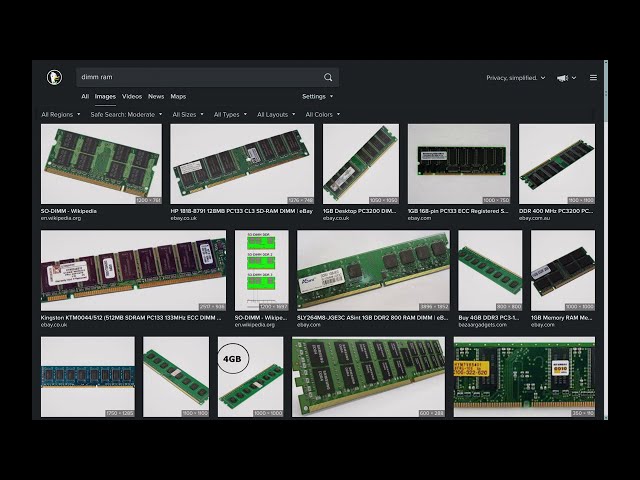Open the 1GB Memory RAM black module image

[x=563, y=270]
